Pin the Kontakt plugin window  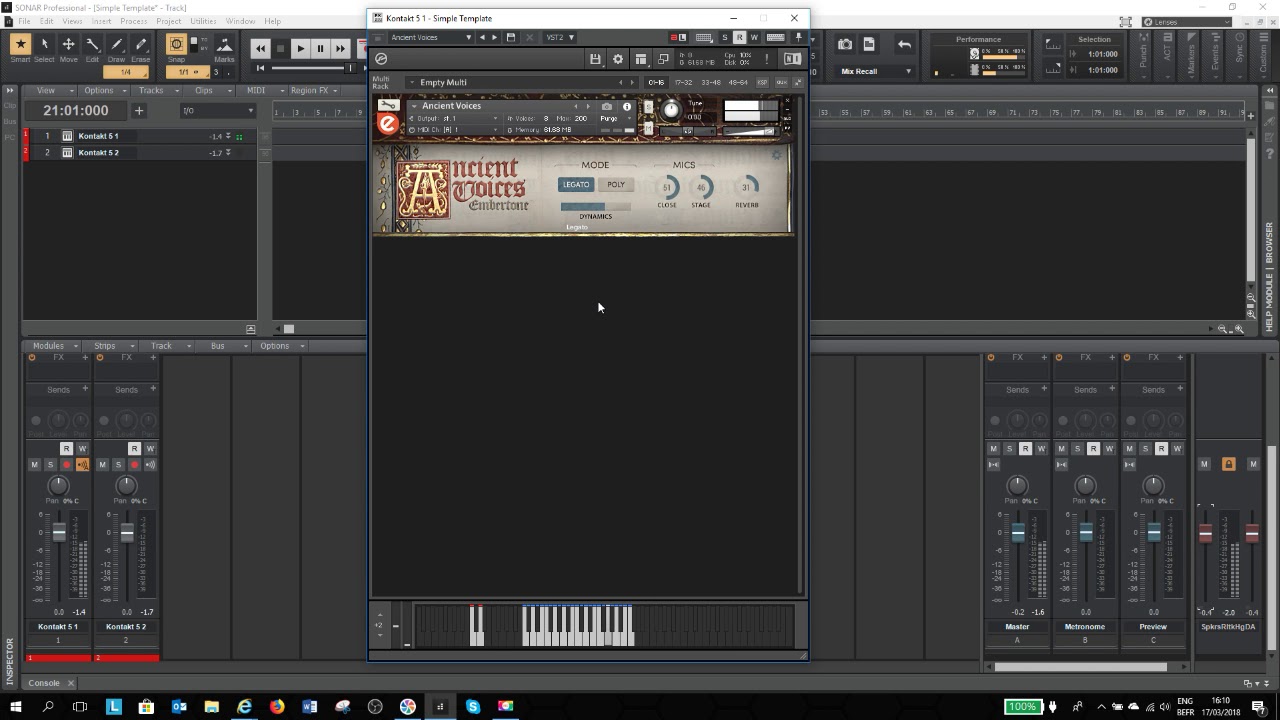tap(798, 37)
